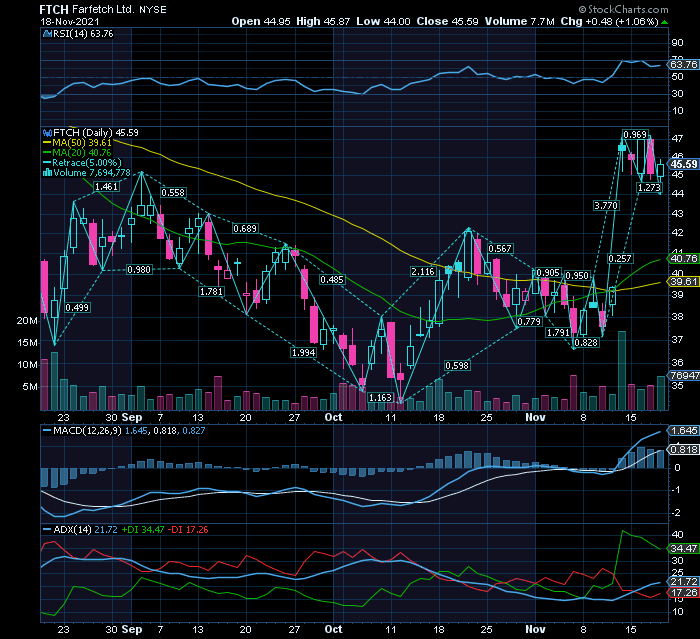The height and width of the screenshot is (639, 700).
Task: Click the 34.47 green tag on the ADX axis
Action: click(683, 548)
